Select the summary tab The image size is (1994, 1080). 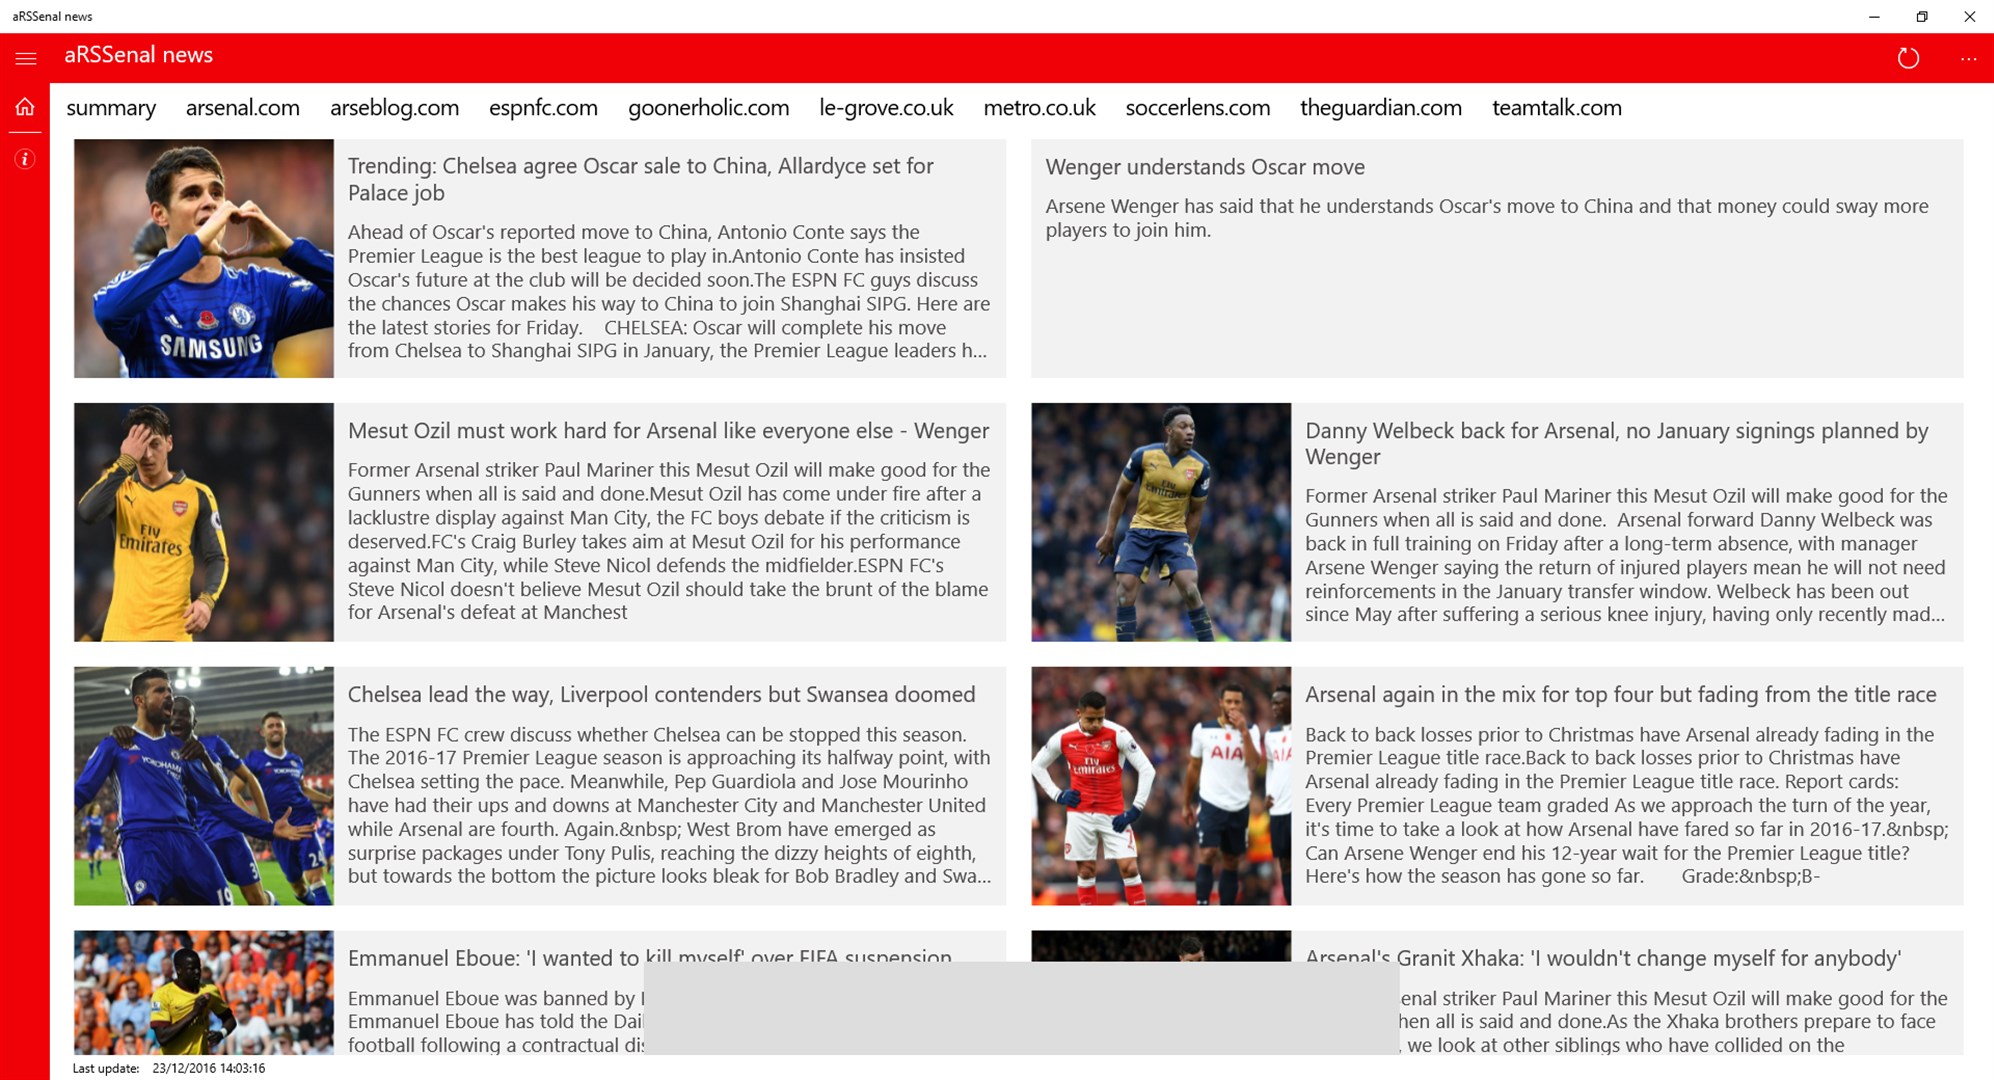click(113, 108)
